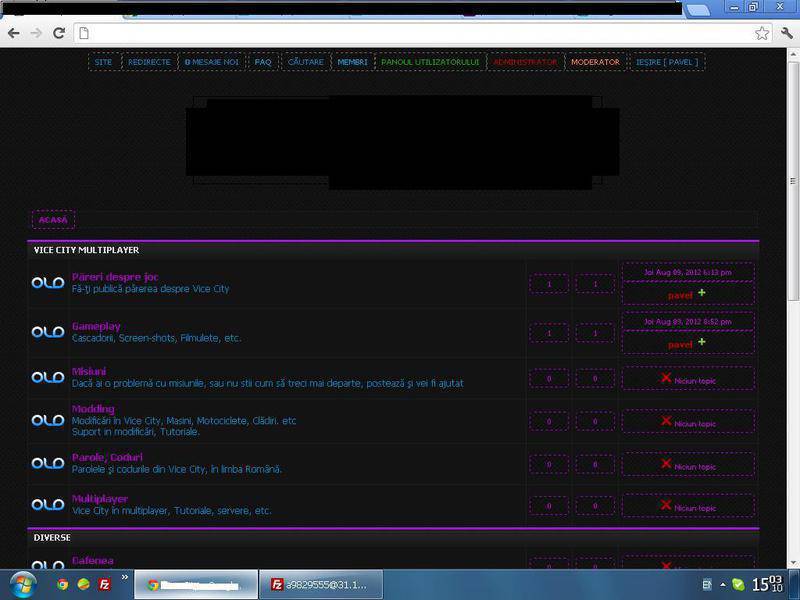Switch to the FileZilla a9829555 taskbar button
Image resolution: width=800 pixels, height=600 pixels.
coord(321,585)
